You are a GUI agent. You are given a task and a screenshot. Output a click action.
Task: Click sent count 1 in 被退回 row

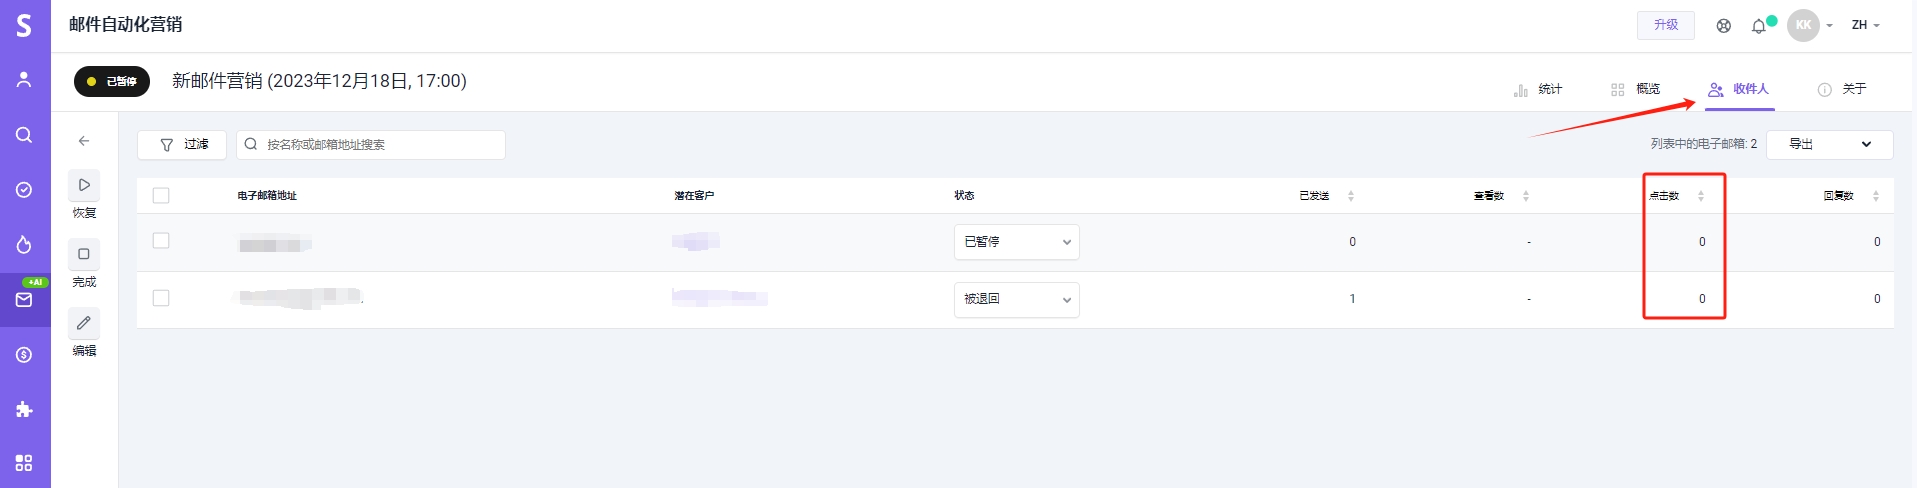(1353, 299)
